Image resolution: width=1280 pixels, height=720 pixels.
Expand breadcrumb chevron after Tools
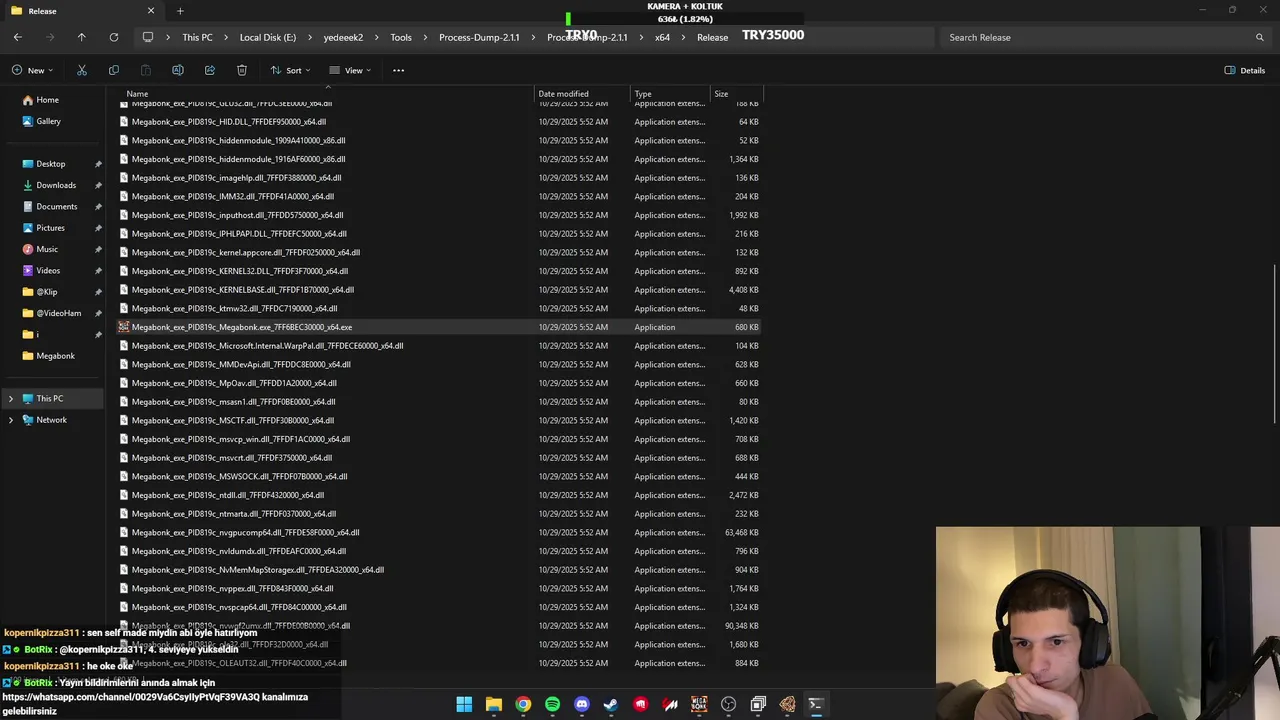425,37
